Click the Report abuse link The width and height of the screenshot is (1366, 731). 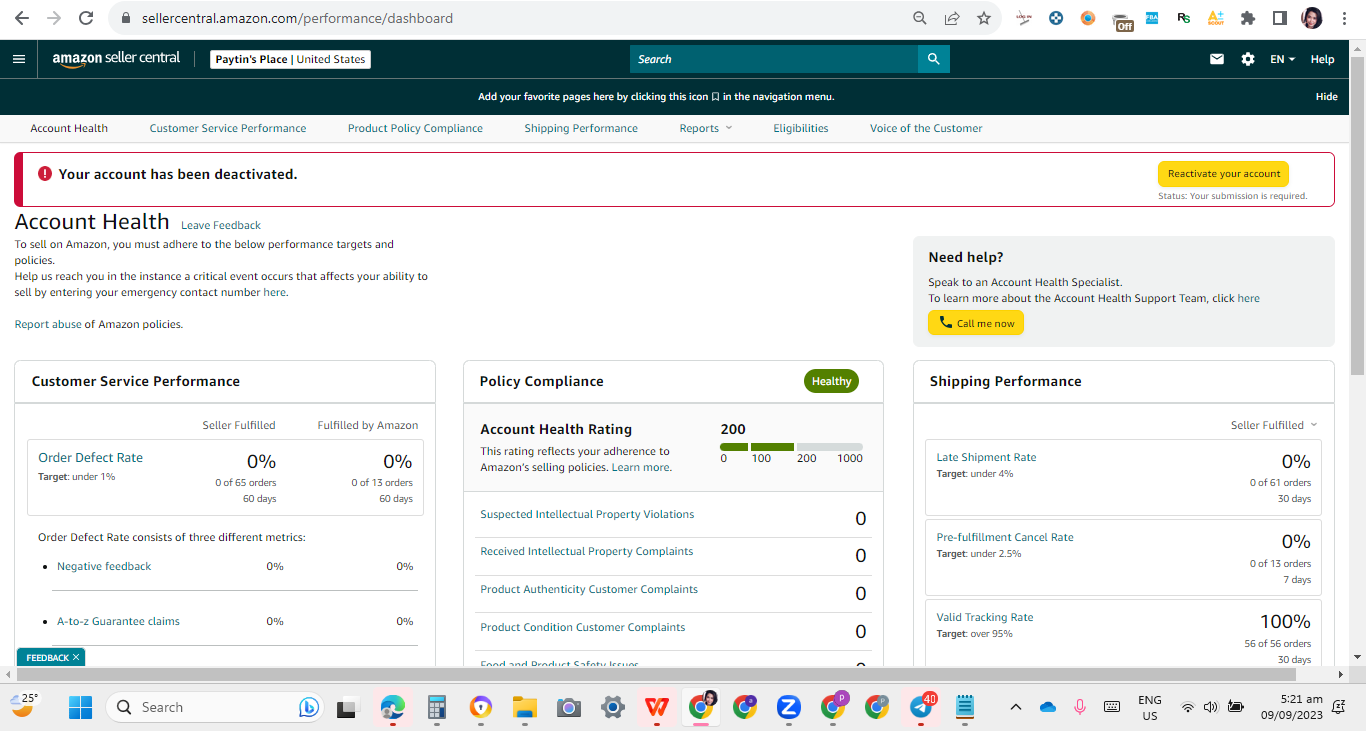[x=48, y=324]
